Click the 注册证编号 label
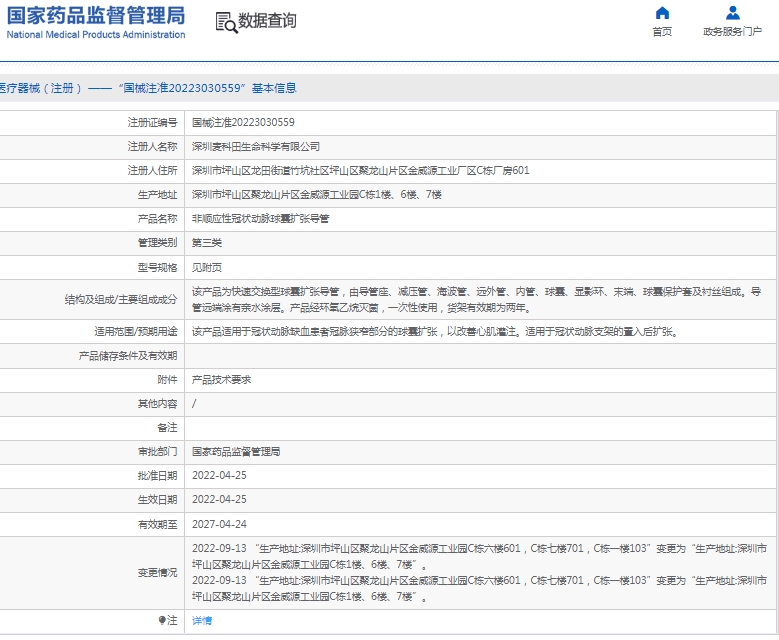Viewport: 779px width, 640px height. (x=153, y=122)
